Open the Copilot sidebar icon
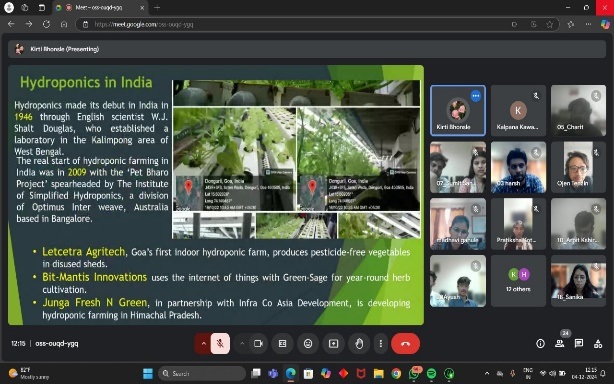Image resolution: width=614 pixels, height=384 pixels. 605,24
